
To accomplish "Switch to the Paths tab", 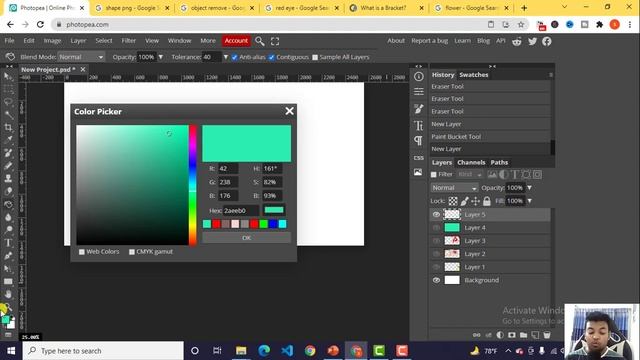I will [x=499, y=162].
